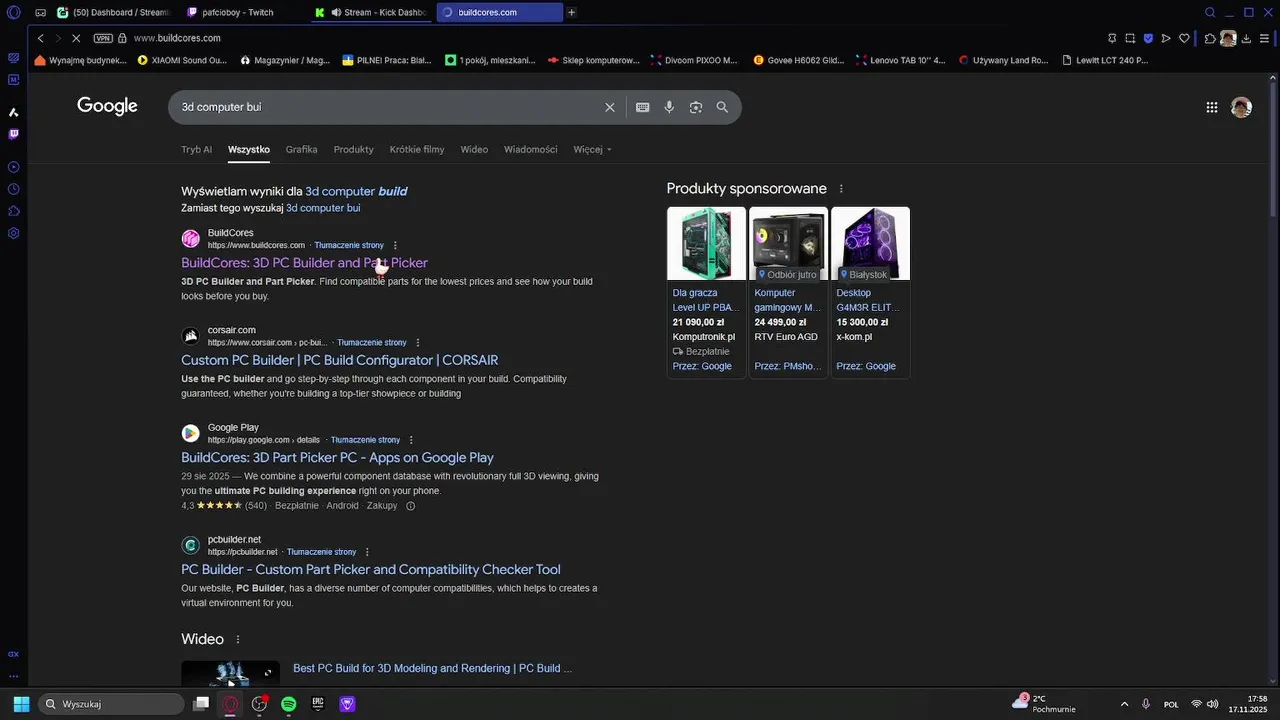Open History from the sidebar clock icon
1280x720 pixels.
(14, 189)
